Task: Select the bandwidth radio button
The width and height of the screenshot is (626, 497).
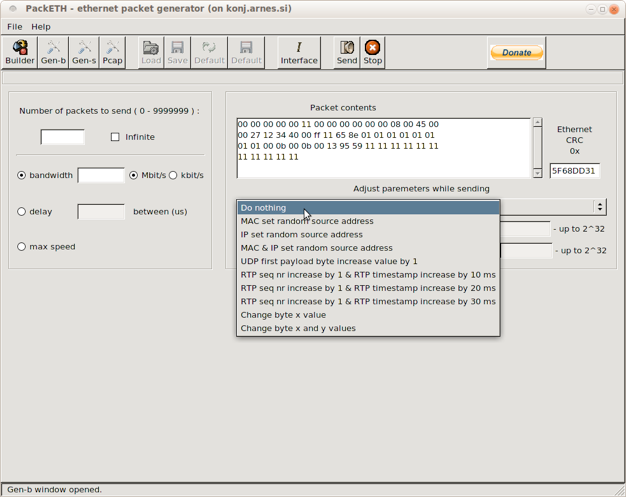Action: coord(22,175)
